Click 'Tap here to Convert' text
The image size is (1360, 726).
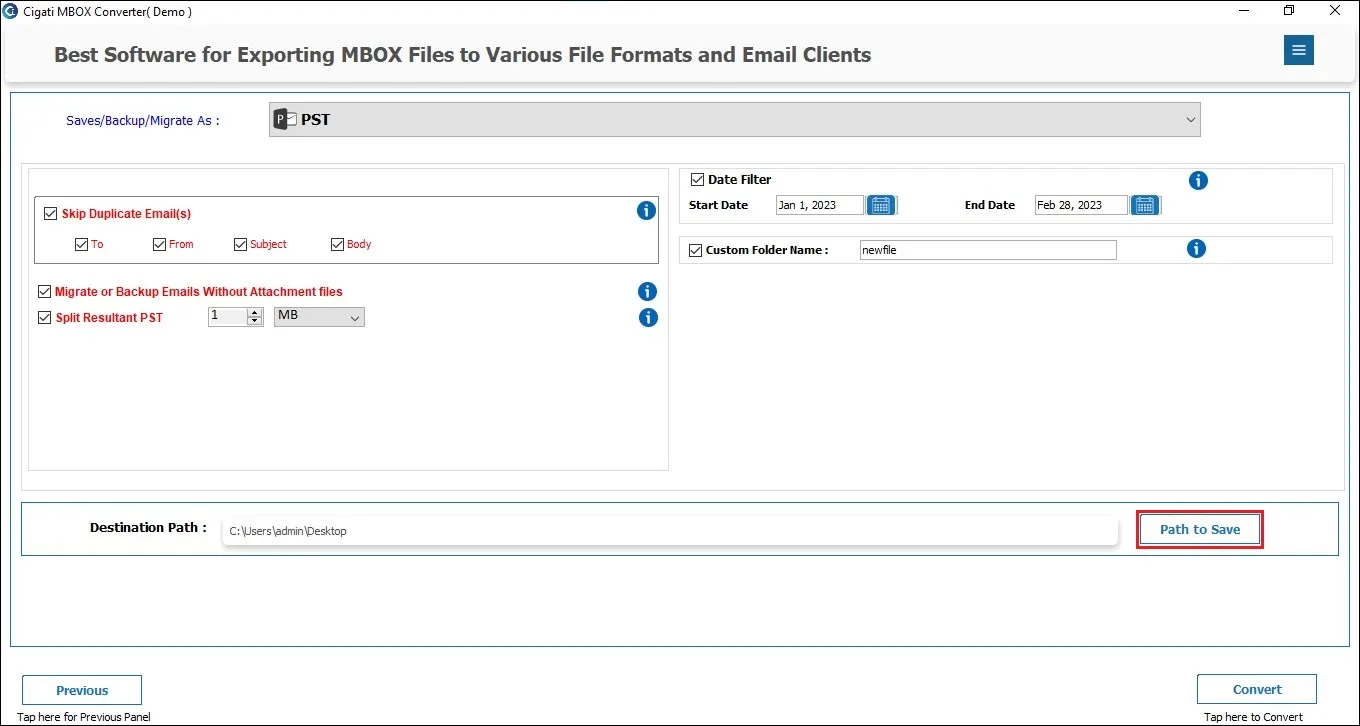1253,717
